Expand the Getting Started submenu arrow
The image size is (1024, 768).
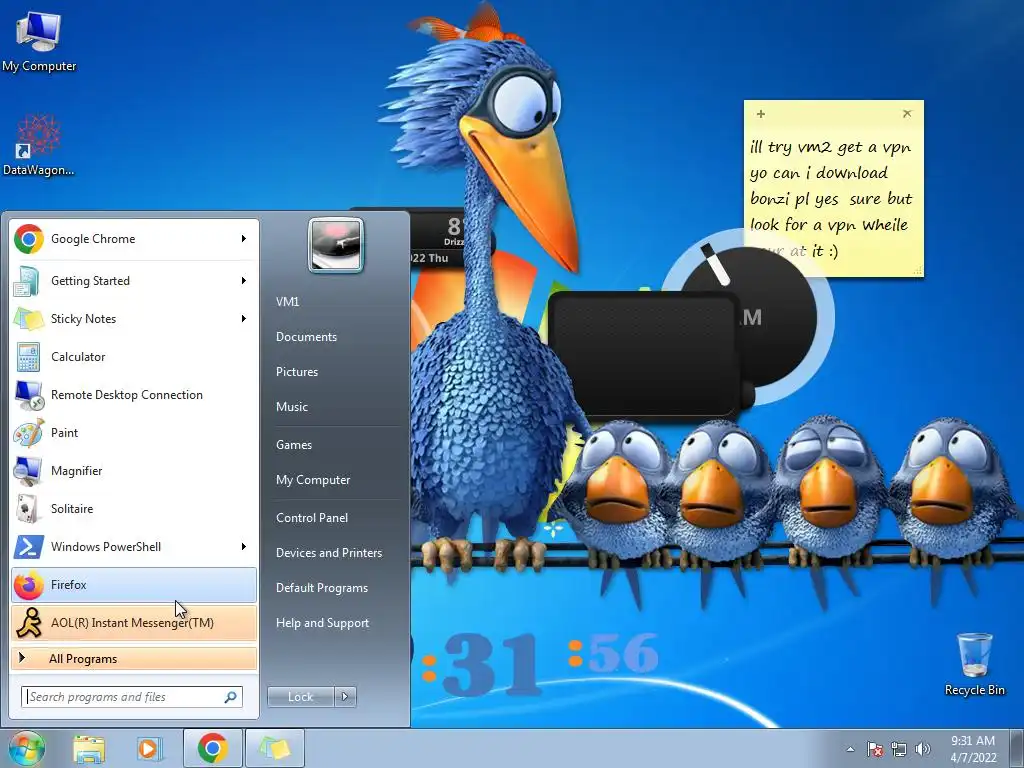tap(244, 281)
